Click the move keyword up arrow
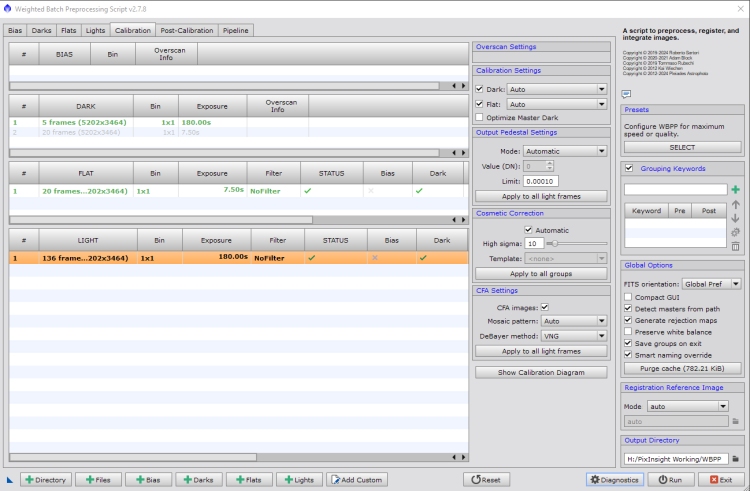The height and width of the screenshot is (491, 750). click(x=735, y=204)
